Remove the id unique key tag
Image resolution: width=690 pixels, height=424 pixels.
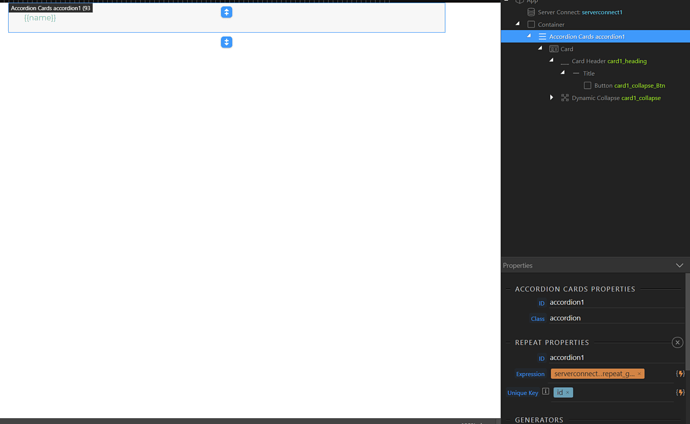(568, 393)
